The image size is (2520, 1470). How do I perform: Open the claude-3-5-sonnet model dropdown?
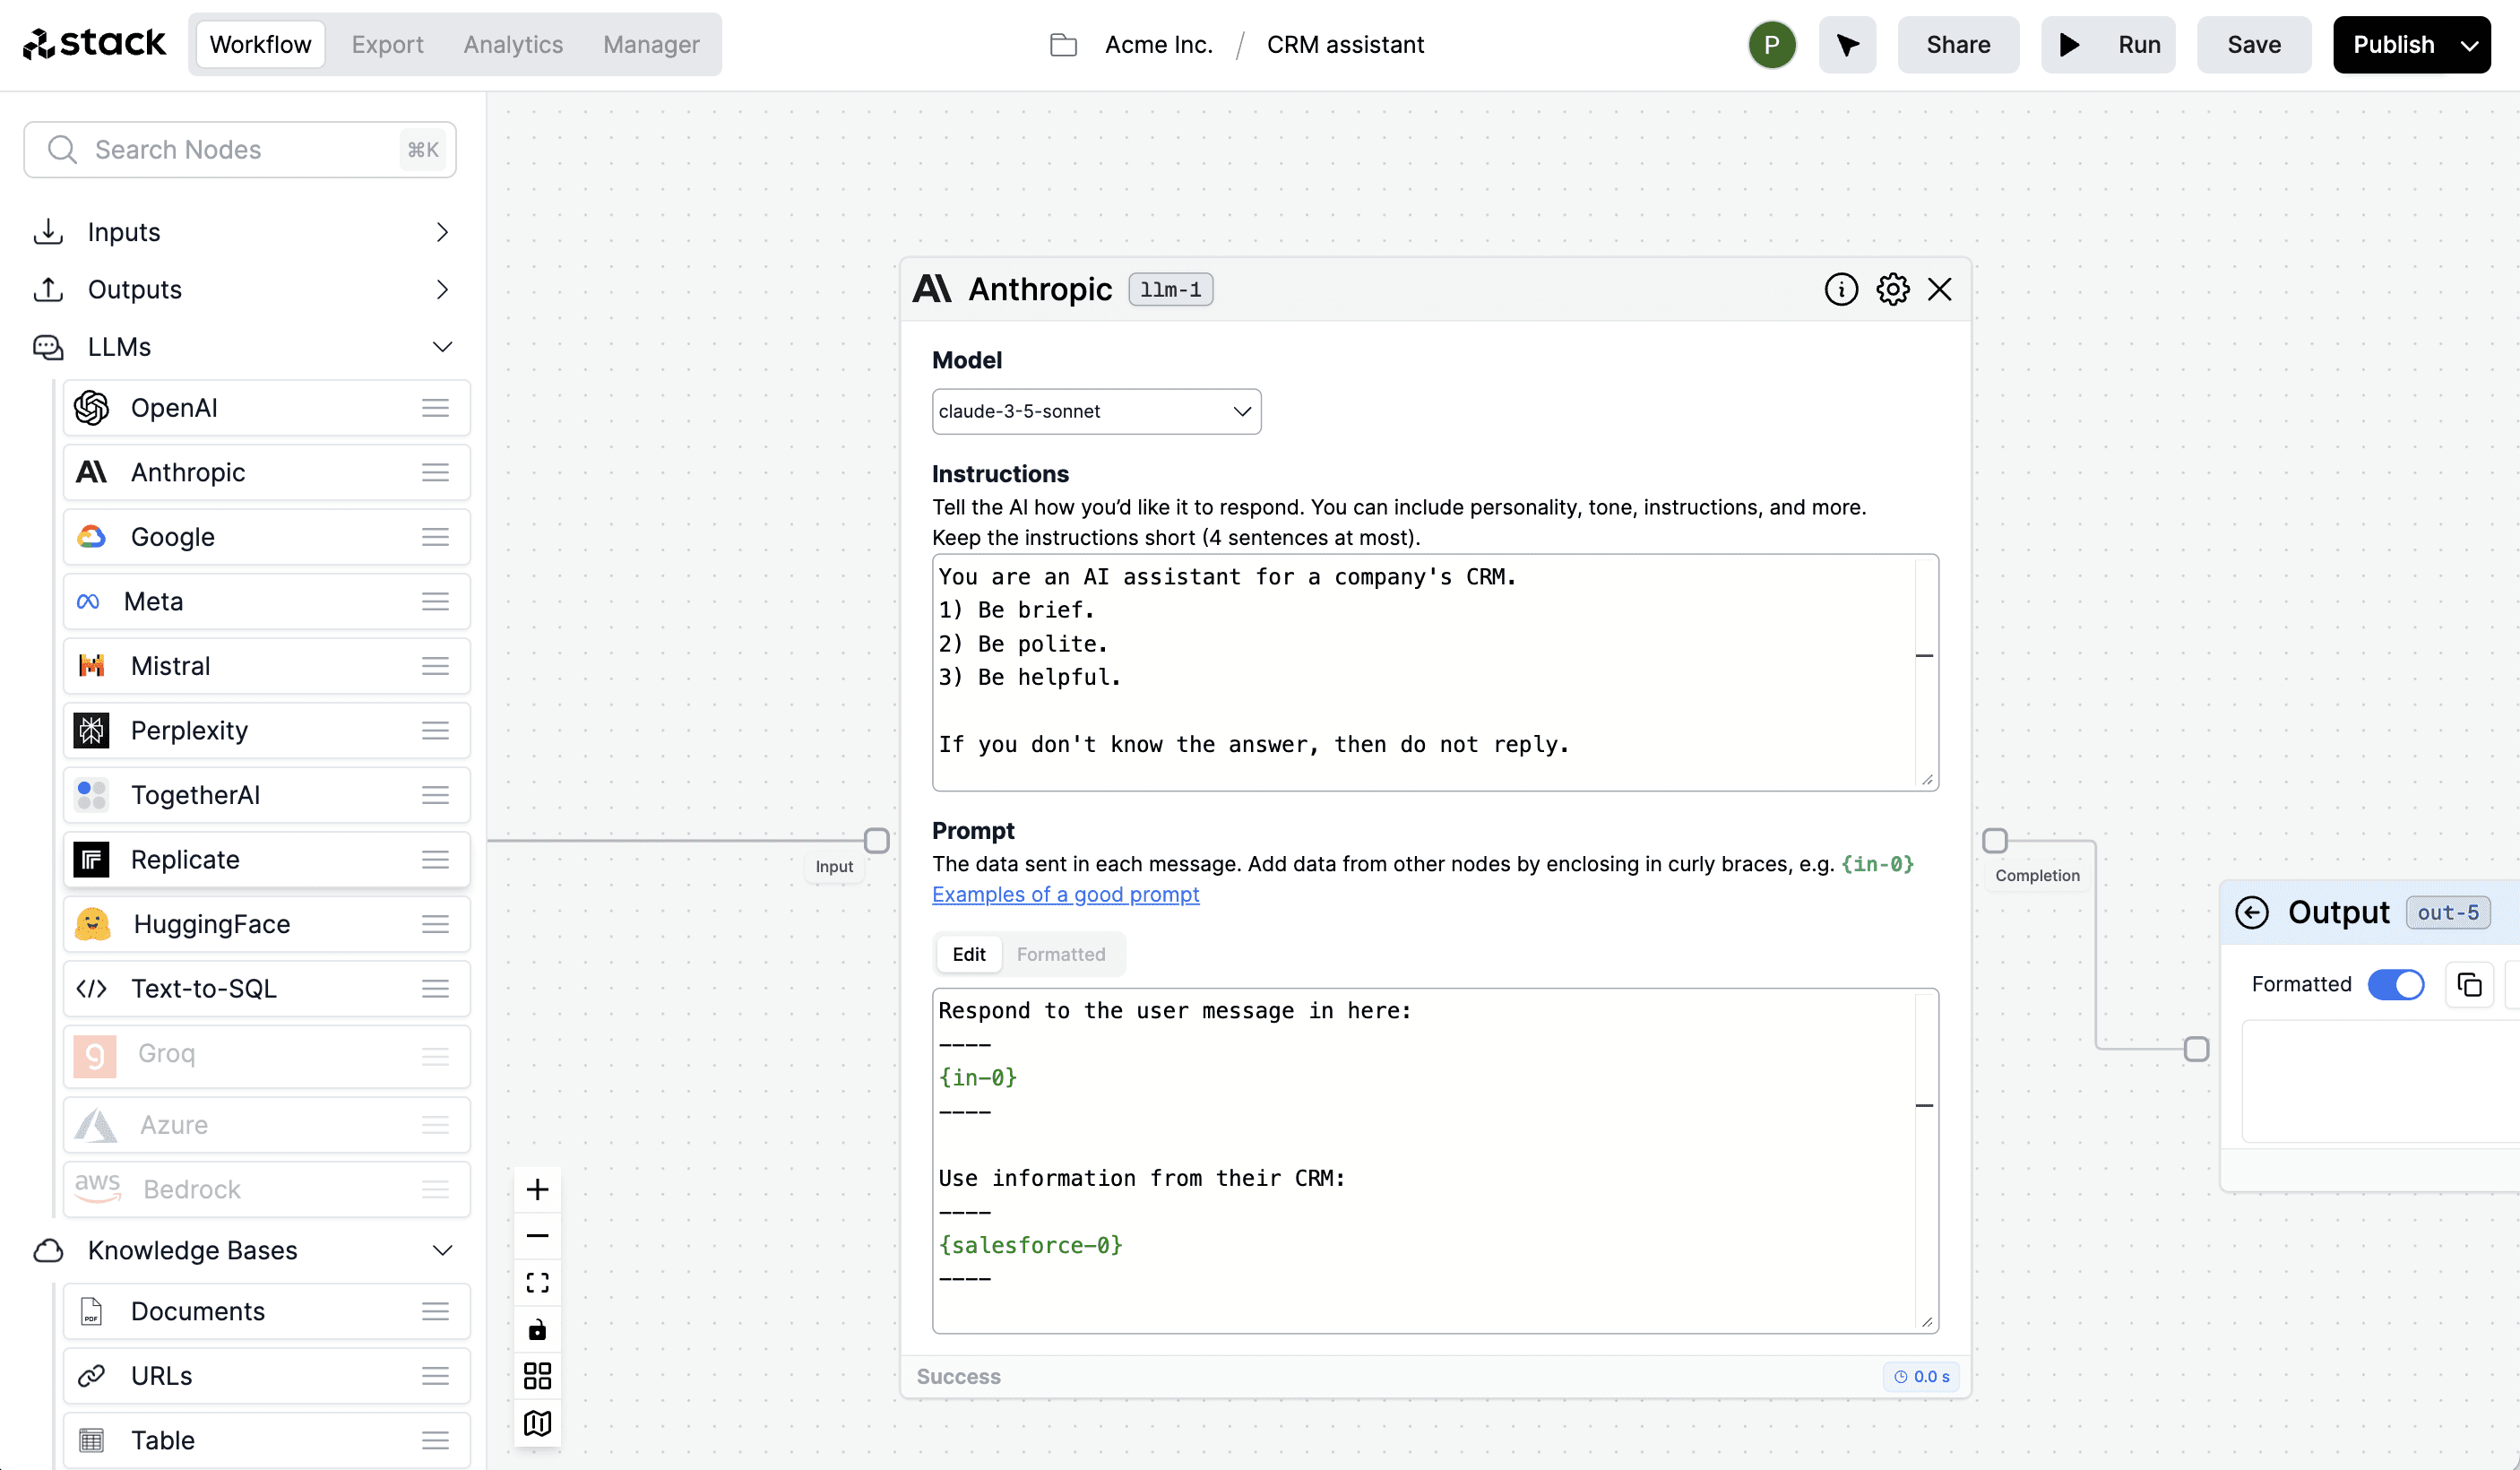pyautogui.click(x=1096, y=411)
